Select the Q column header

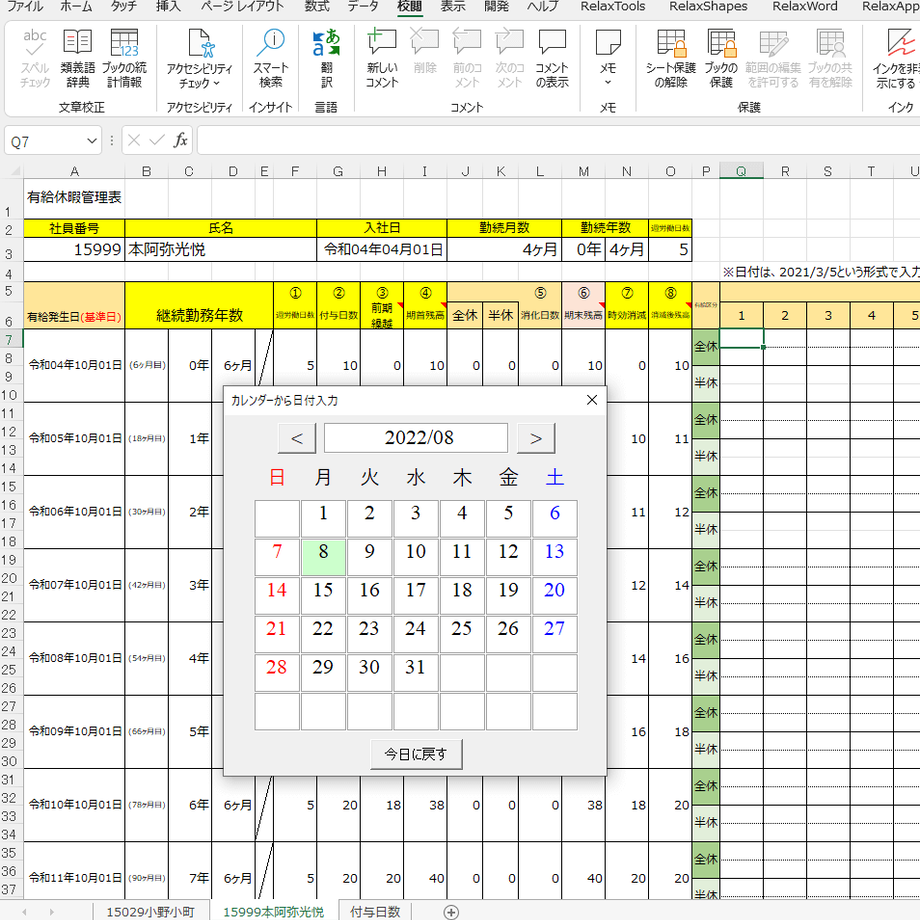(742, 171)
